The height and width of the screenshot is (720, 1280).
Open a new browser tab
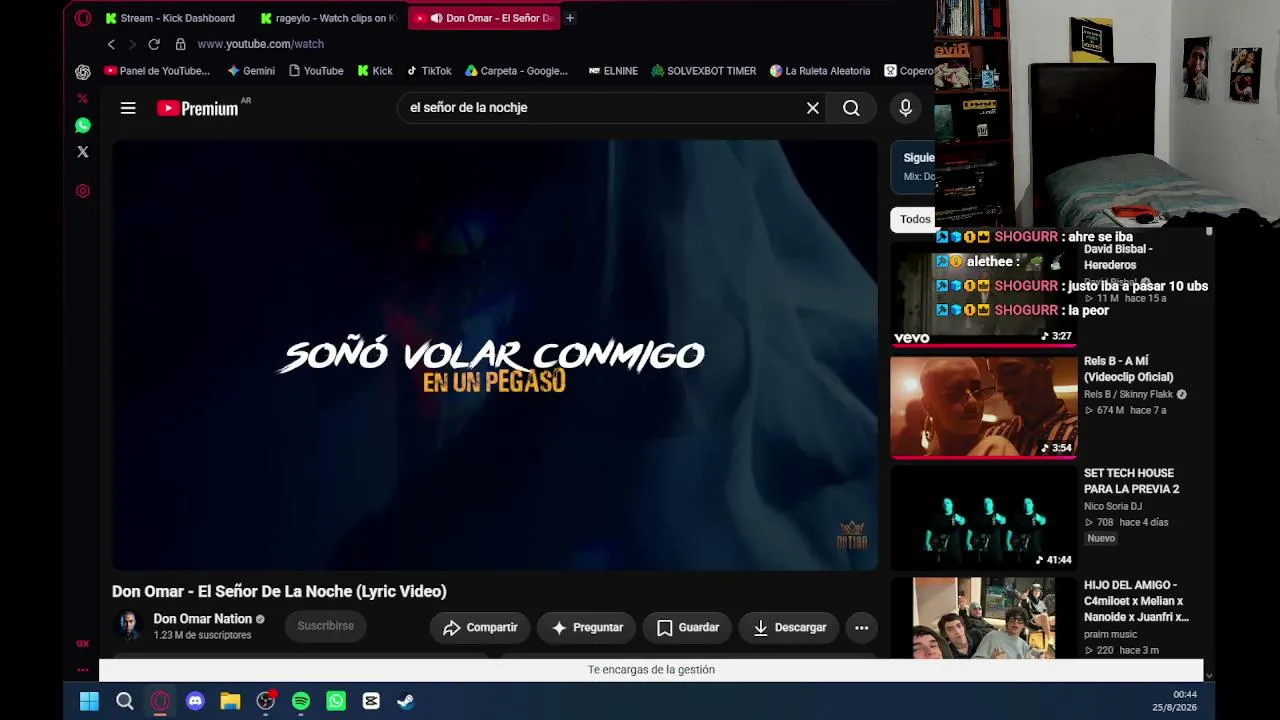pos(570,18)
